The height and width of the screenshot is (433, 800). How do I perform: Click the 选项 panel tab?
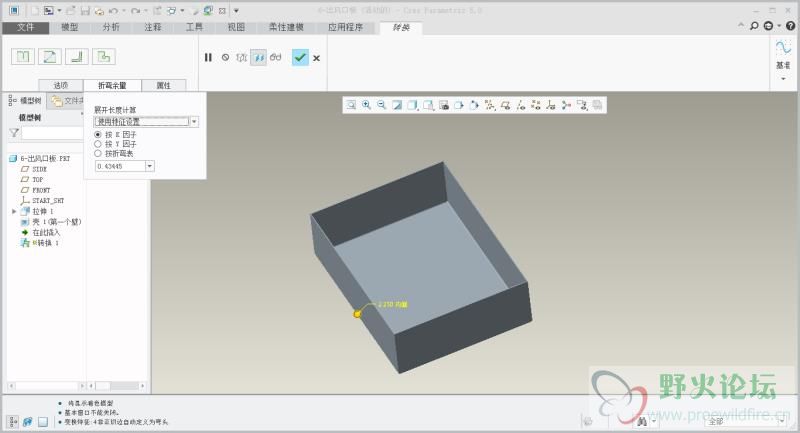60,86
